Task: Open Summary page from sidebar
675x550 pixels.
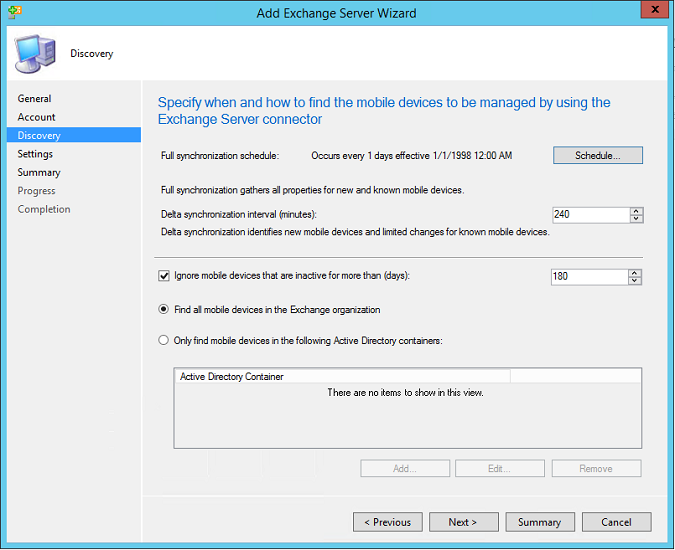Action: click(x=39, y=173)
